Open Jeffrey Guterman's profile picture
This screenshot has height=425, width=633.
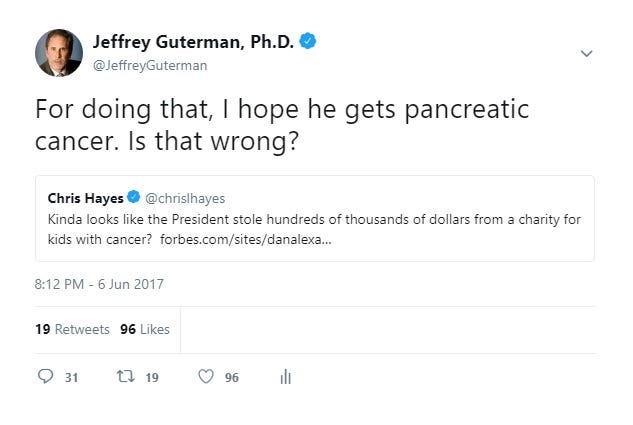point(59,53)
